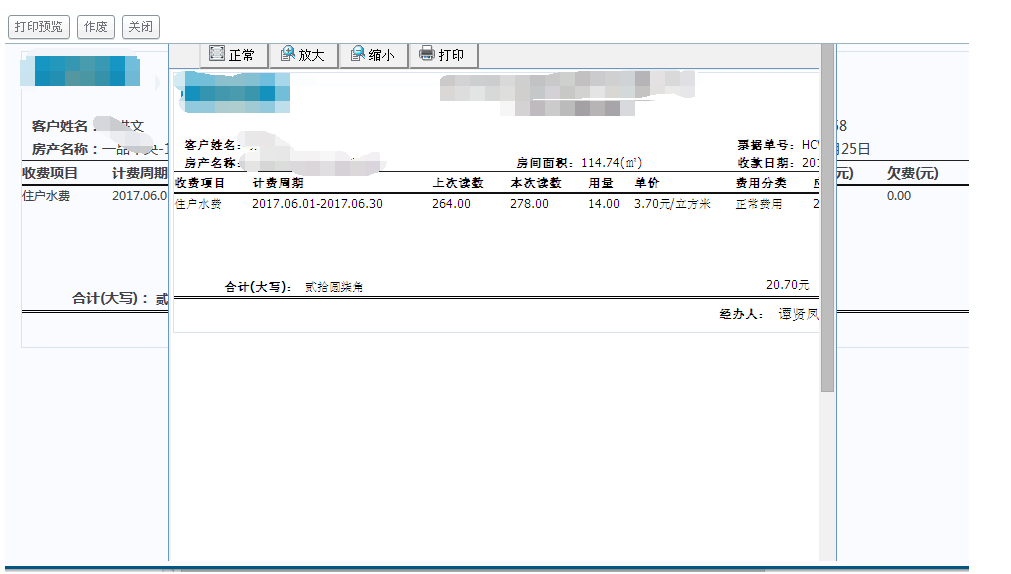Zoom out using the 缩小 button
The width and height of the screenshot is (1011, 574).
click(x=373, y=55)
